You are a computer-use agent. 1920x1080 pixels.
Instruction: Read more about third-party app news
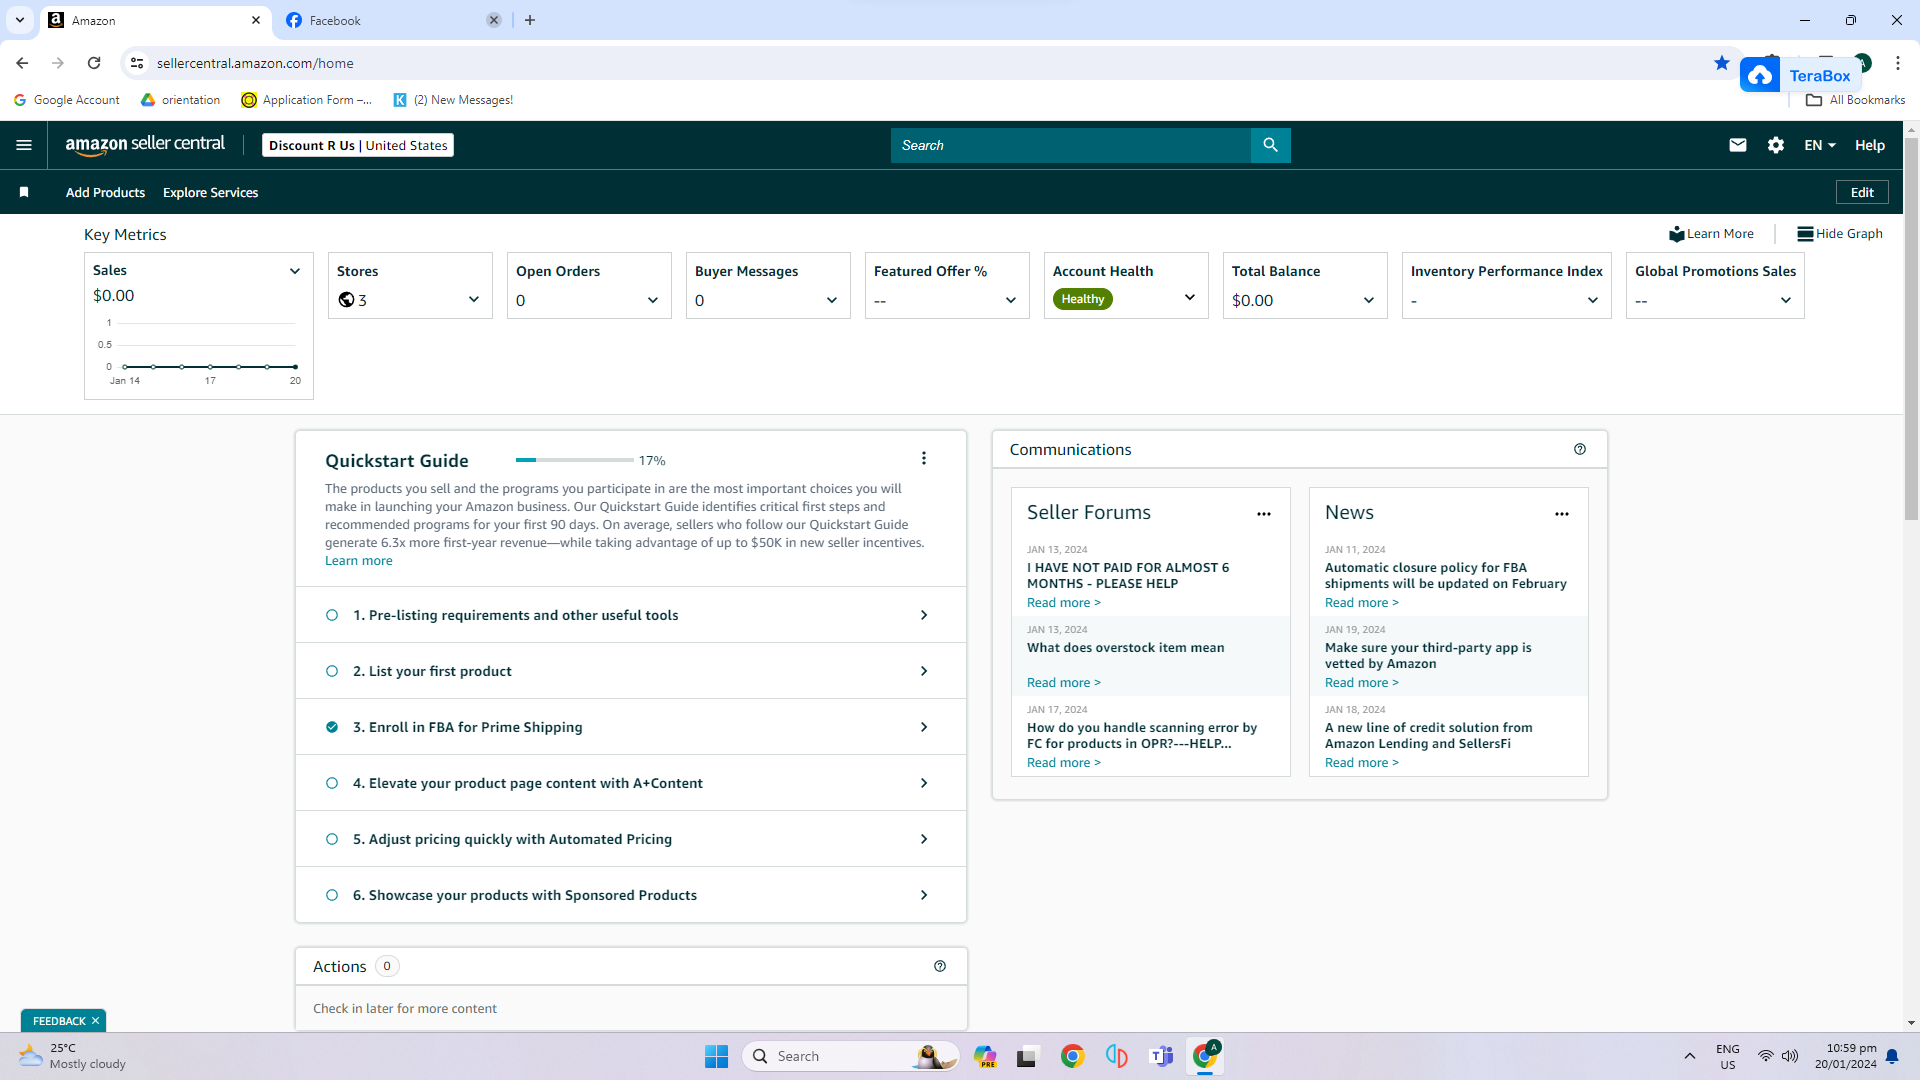[1362, 683]
